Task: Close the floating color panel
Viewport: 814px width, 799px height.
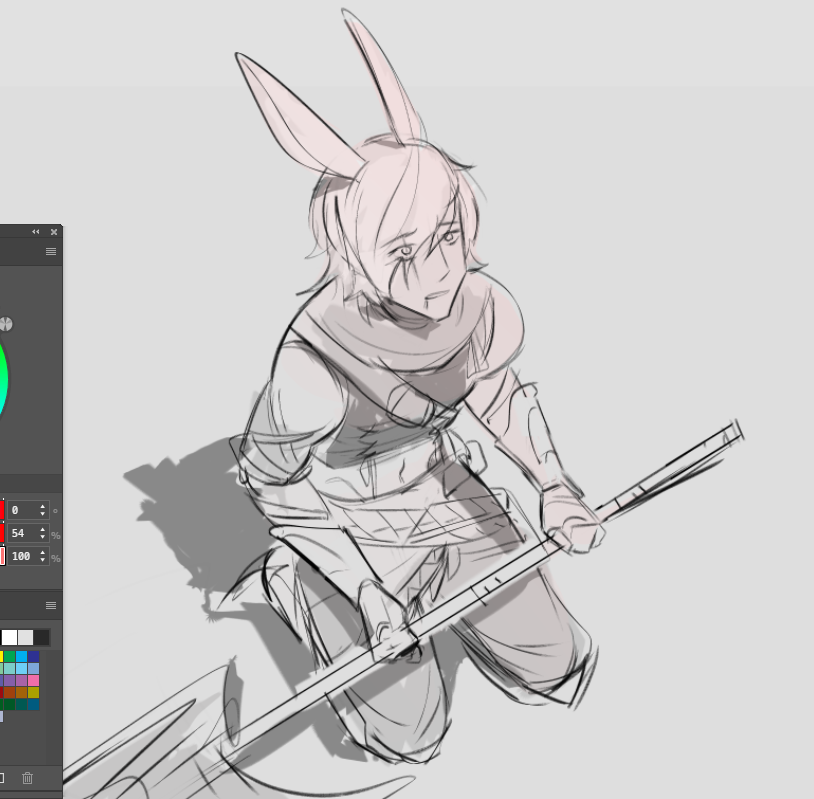Action: [x=53, y=232]
